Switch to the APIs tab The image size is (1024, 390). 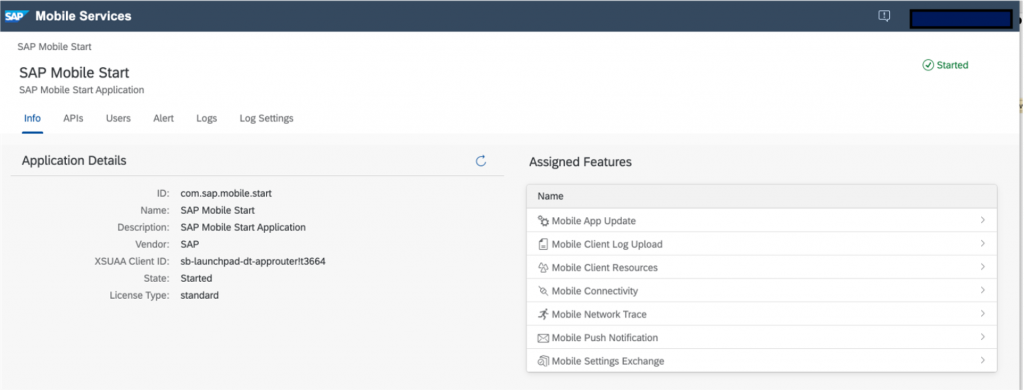[x=73, y=118]
